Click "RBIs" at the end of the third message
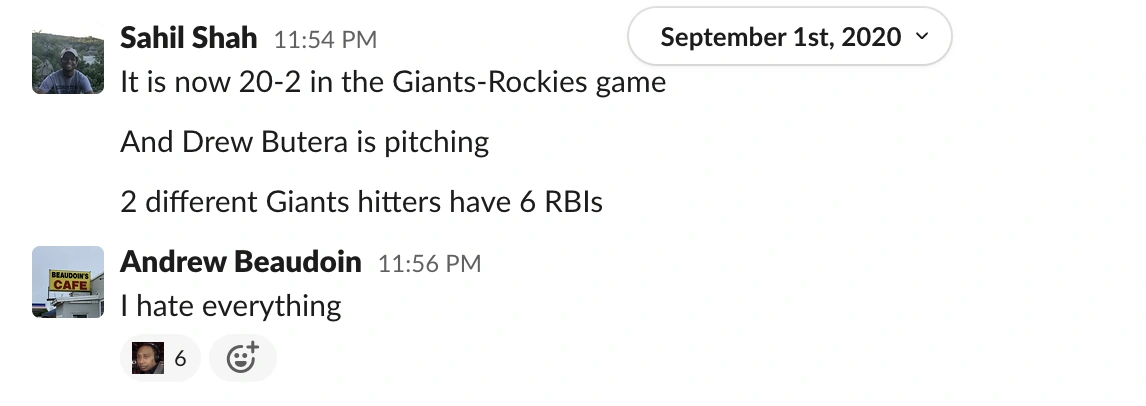The image size is (1146, 406). click(x=573, y=202)
